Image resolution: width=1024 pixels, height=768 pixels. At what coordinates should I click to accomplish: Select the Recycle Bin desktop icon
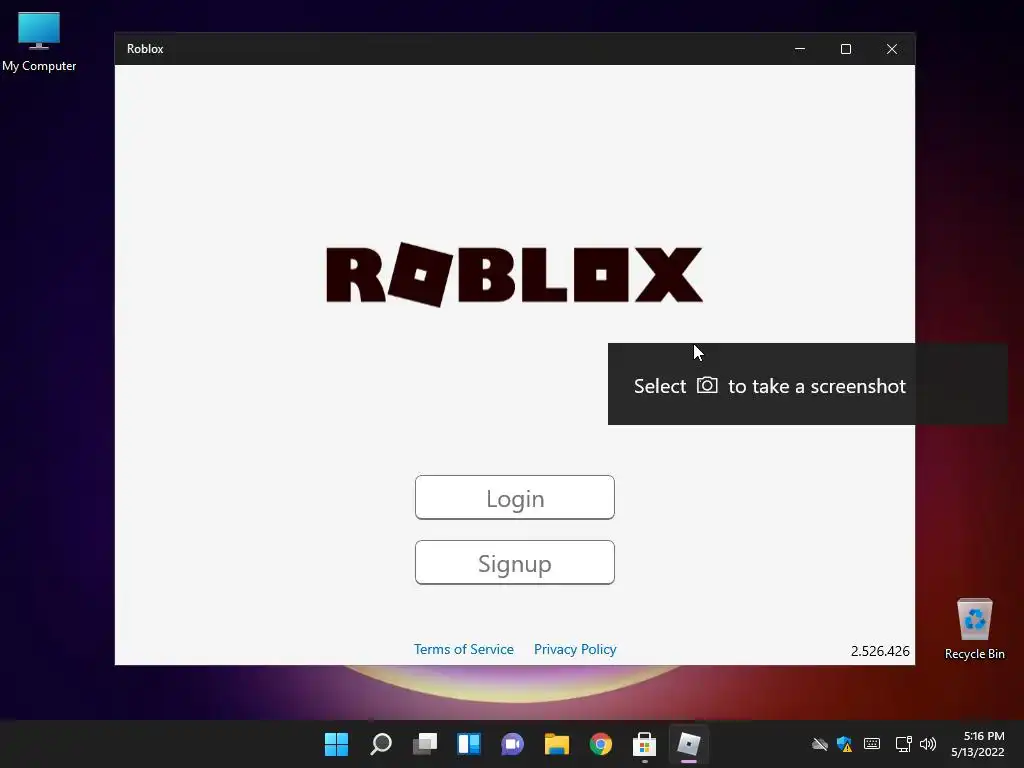(974, 630)
